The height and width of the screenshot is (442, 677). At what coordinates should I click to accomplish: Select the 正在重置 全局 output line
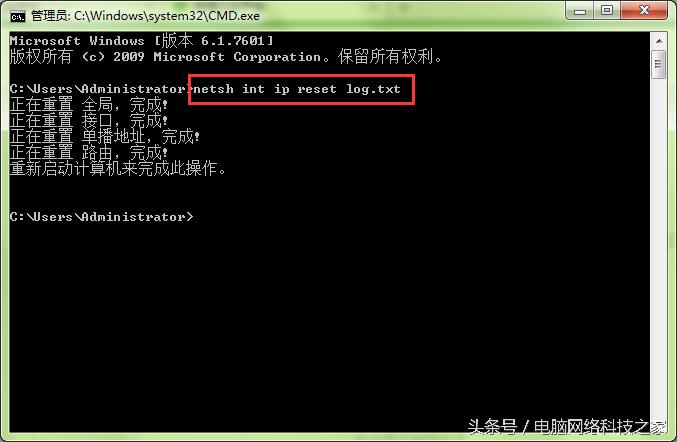coord(89,105)
